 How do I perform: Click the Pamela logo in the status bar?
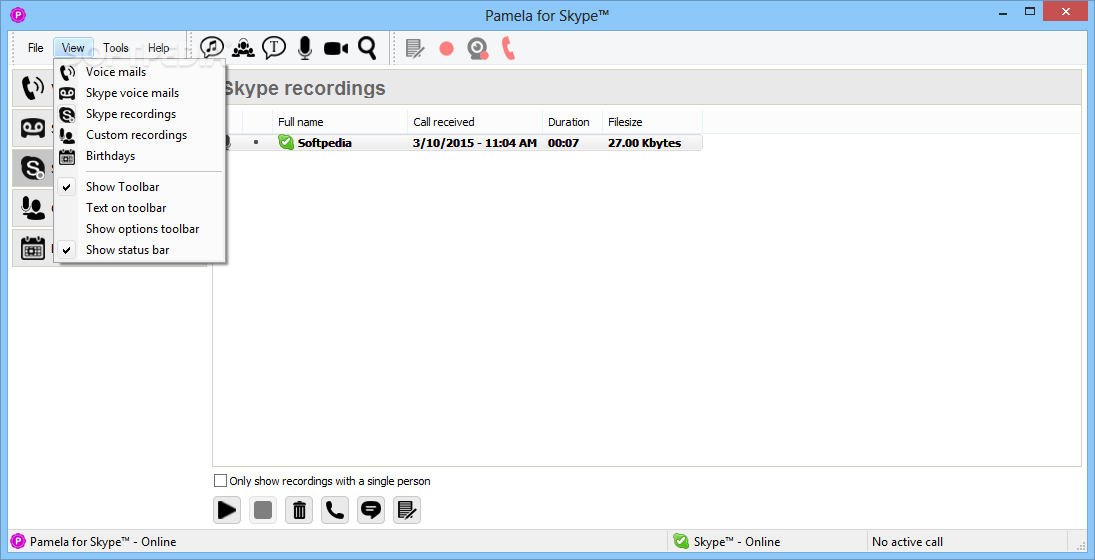coord(17,541)
